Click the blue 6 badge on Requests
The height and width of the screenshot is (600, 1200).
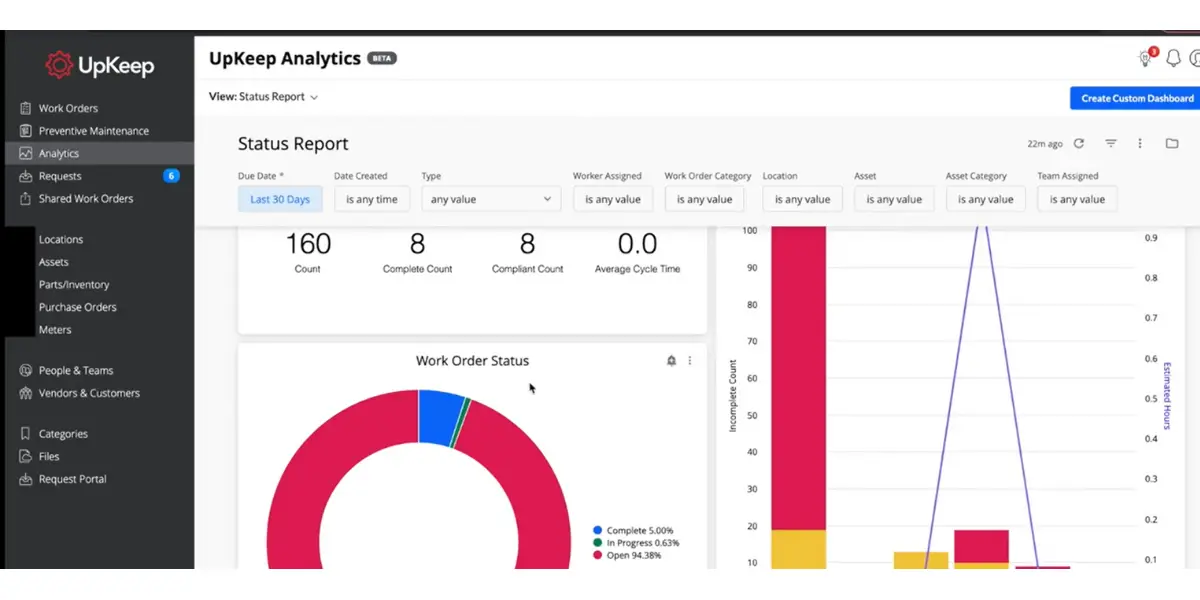coord(171,176)
